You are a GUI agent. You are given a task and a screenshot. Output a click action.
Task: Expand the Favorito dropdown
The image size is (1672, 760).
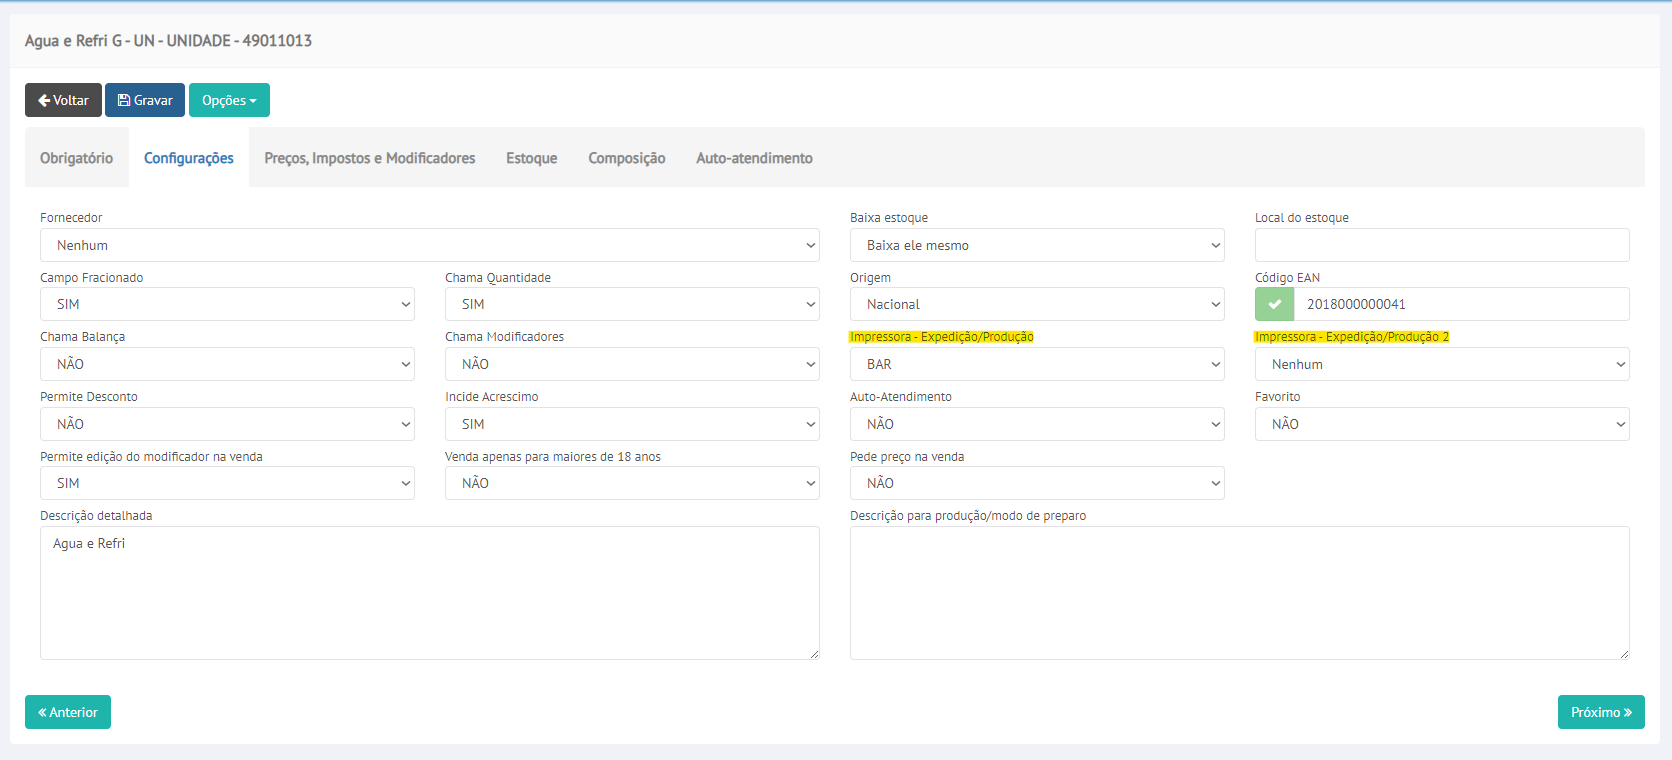1441,424
